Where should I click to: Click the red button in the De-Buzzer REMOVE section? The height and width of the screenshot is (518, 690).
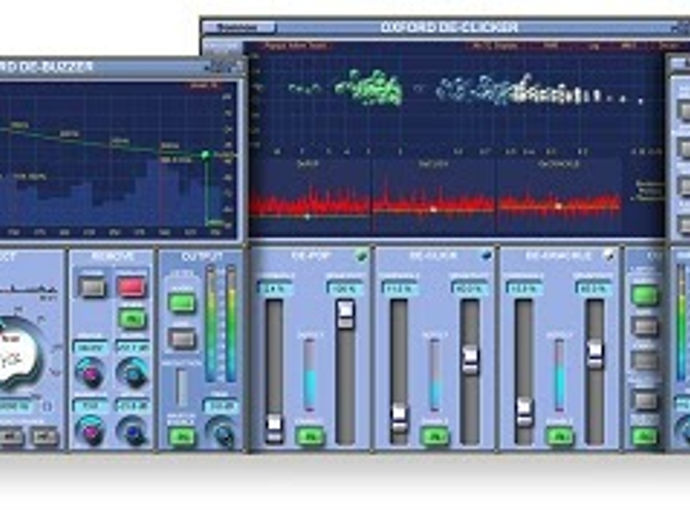tap(131, 287)
